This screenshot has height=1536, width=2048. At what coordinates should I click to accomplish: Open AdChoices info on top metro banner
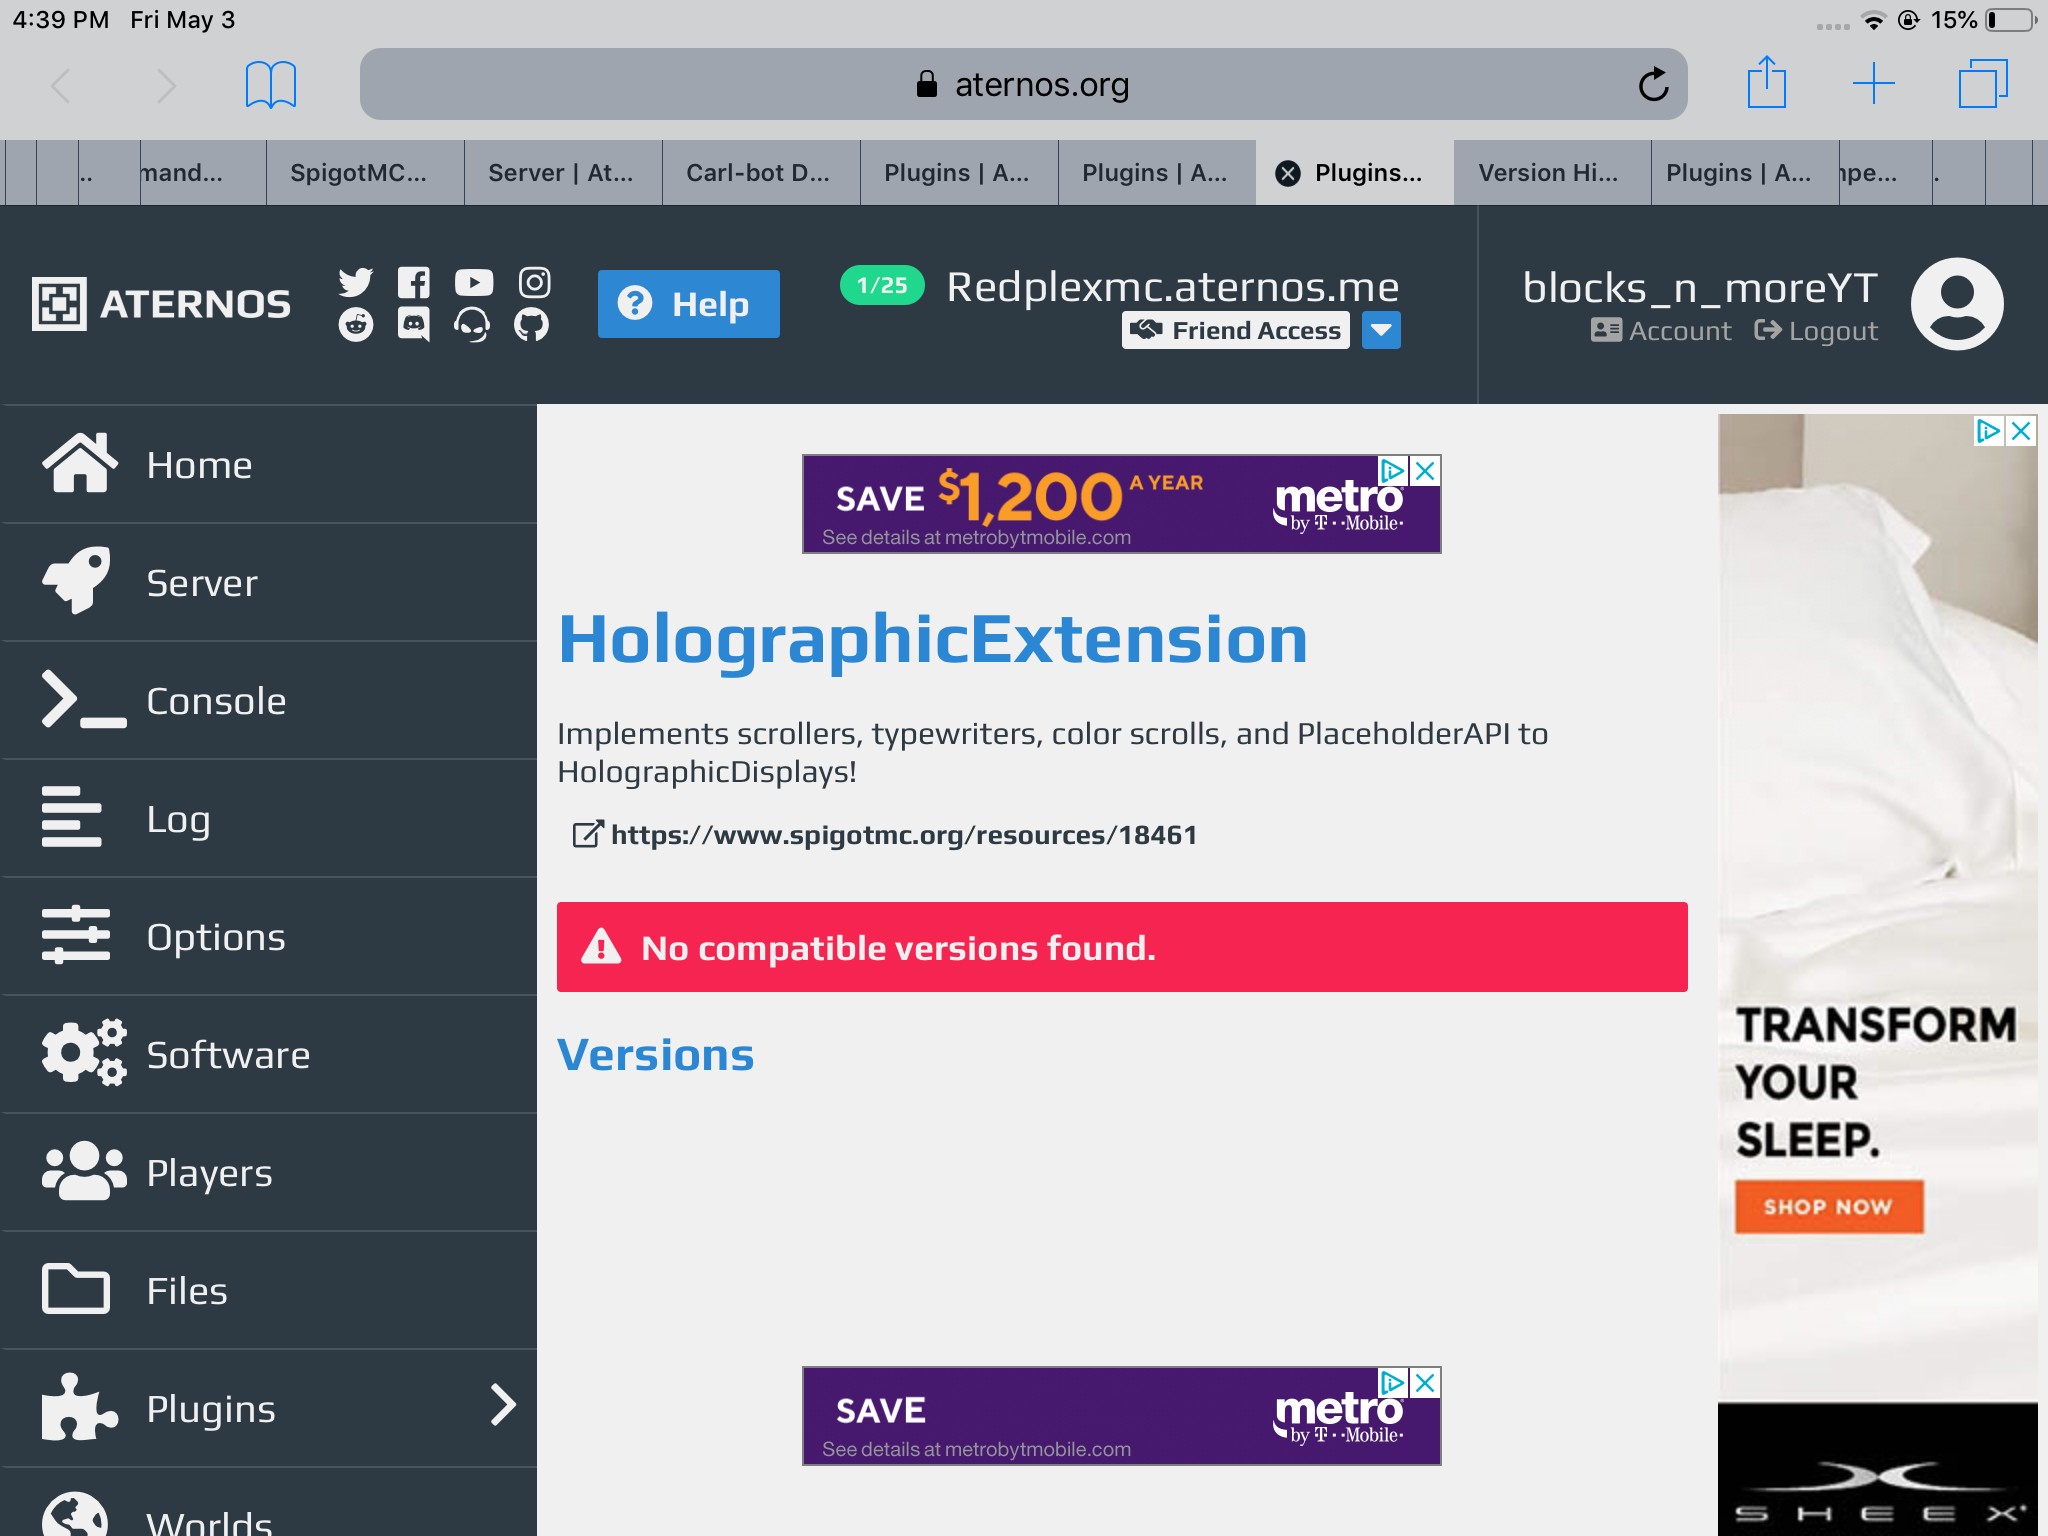(1393, 470)
